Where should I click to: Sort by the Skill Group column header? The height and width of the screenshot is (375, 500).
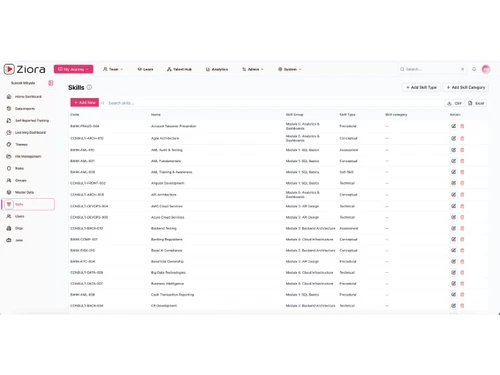point(295,115)
